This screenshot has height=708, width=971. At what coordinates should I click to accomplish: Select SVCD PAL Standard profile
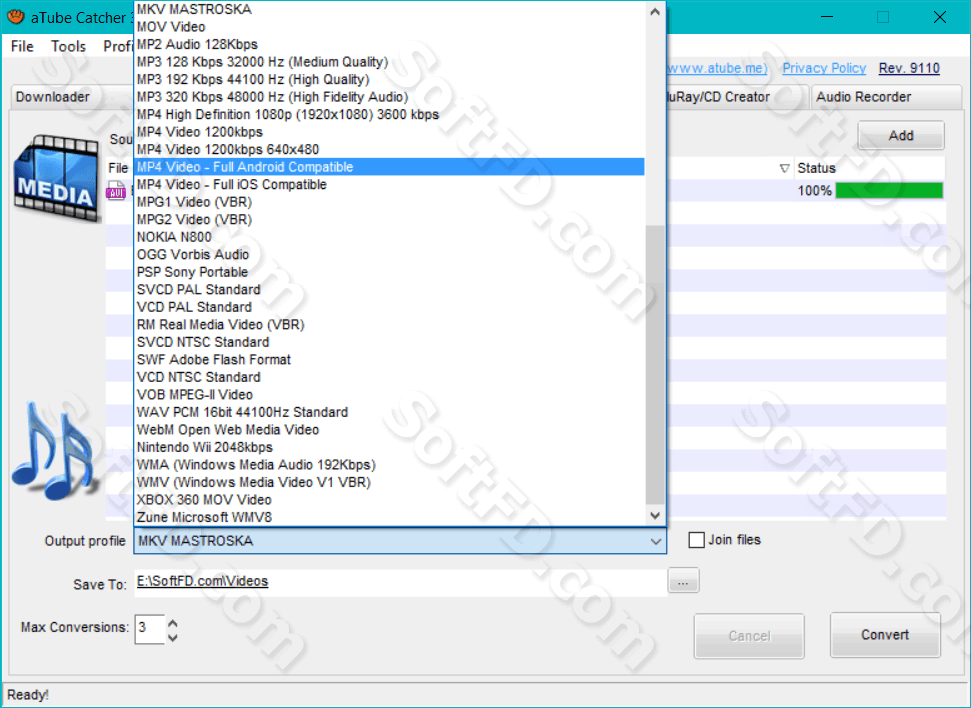(390, 289)
